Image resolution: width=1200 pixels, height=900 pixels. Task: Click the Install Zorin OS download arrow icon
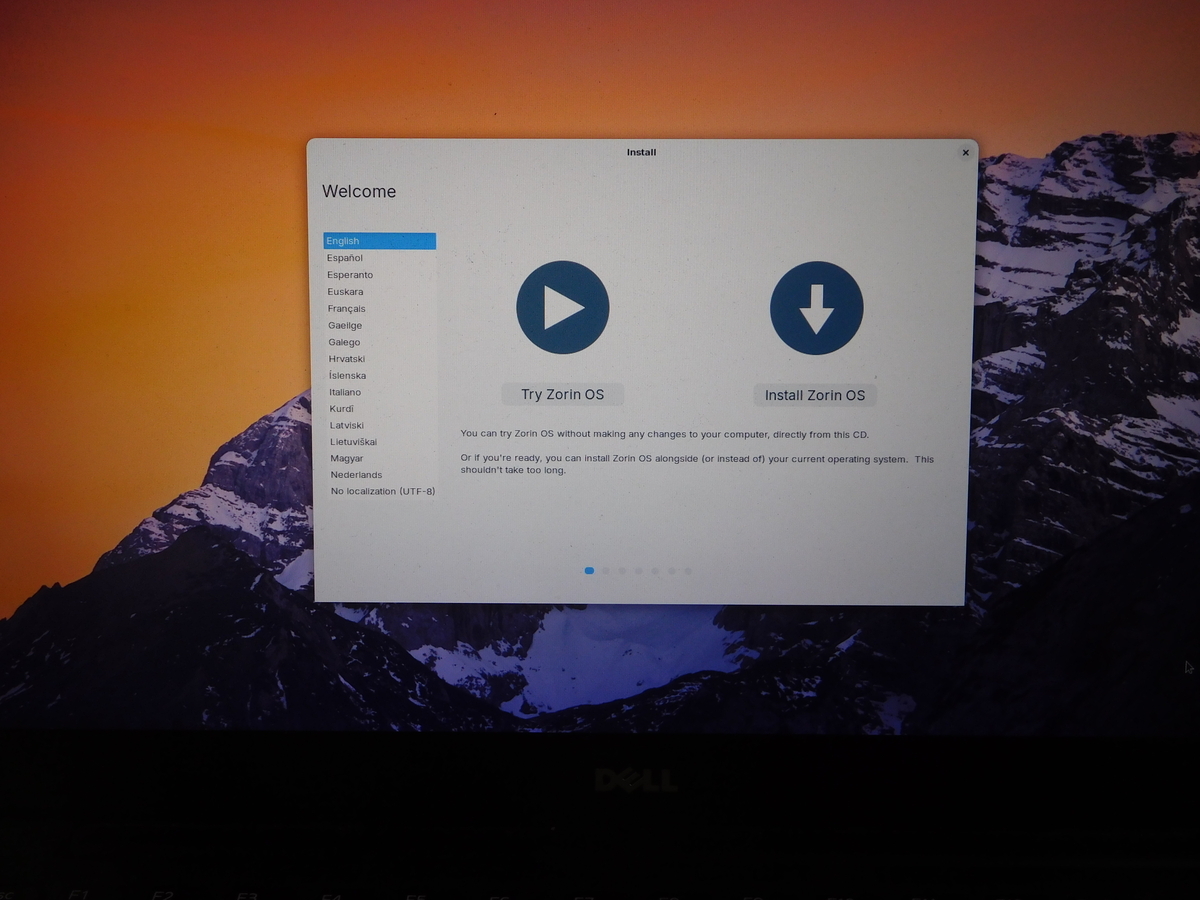[816, 308]
